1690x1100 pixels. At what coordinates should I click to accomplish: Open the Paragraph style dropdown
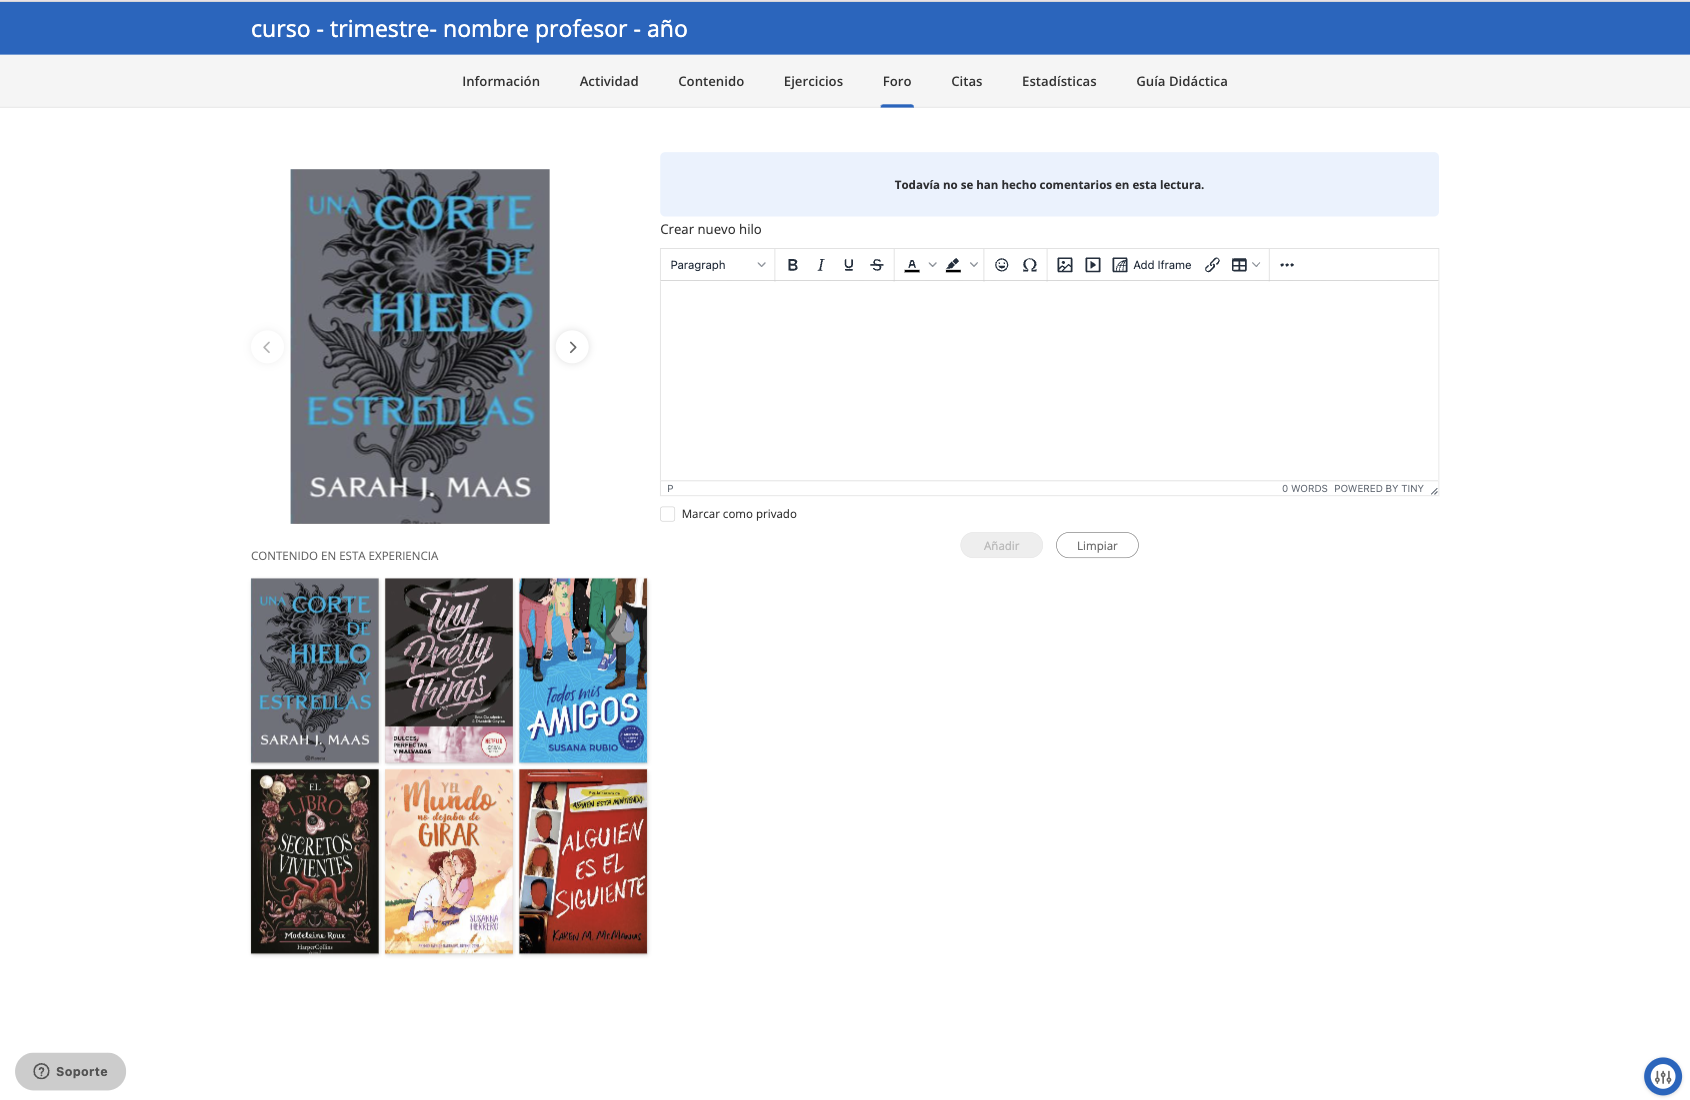718,265
